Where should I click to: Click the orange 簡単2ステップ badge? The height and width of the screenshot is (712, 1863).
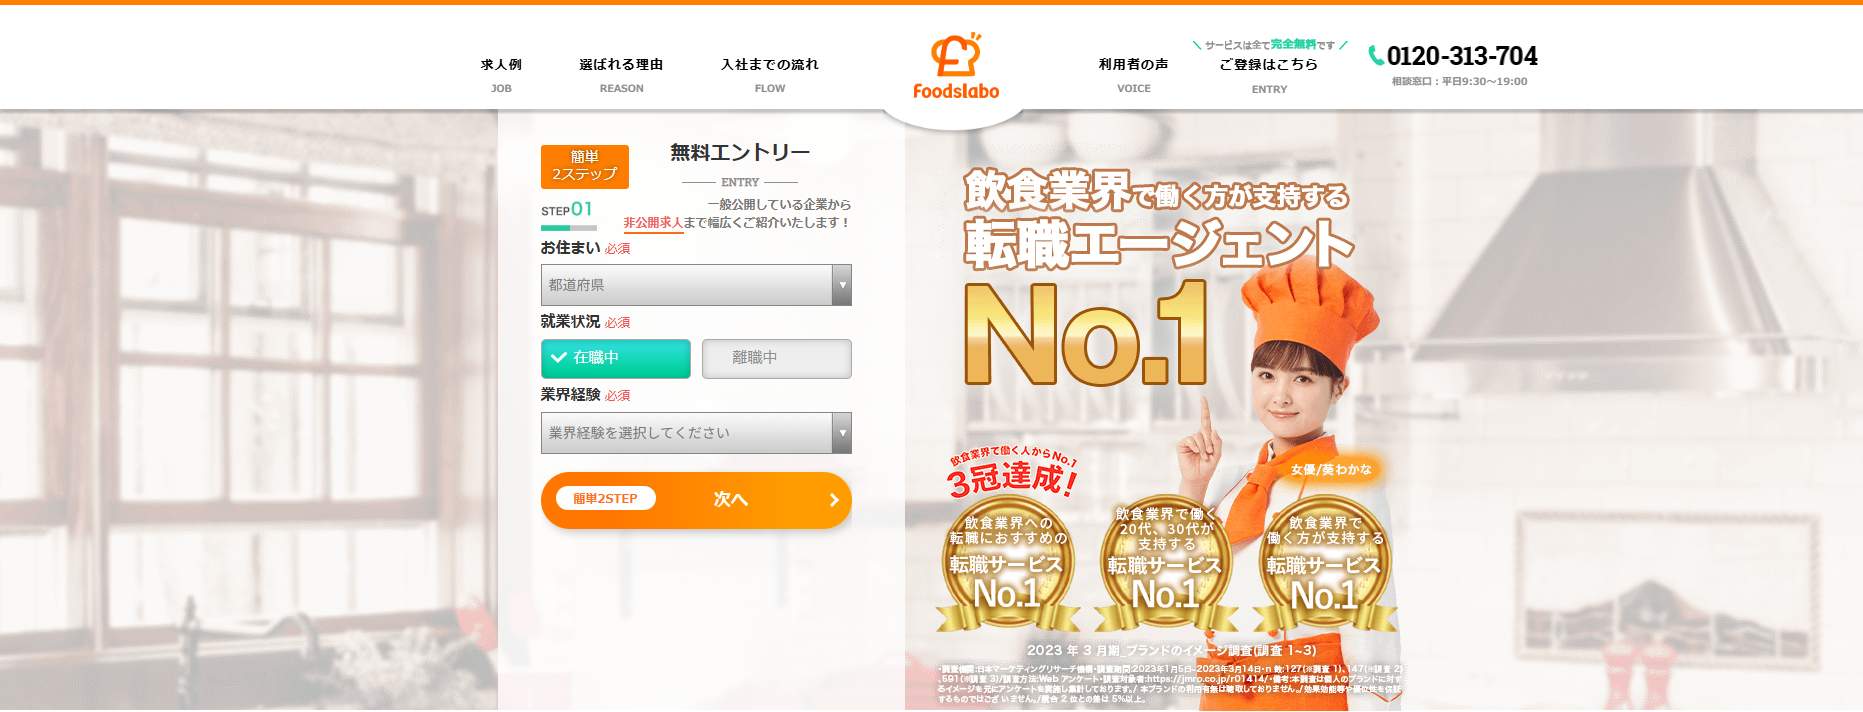click(x=585, y=166)
